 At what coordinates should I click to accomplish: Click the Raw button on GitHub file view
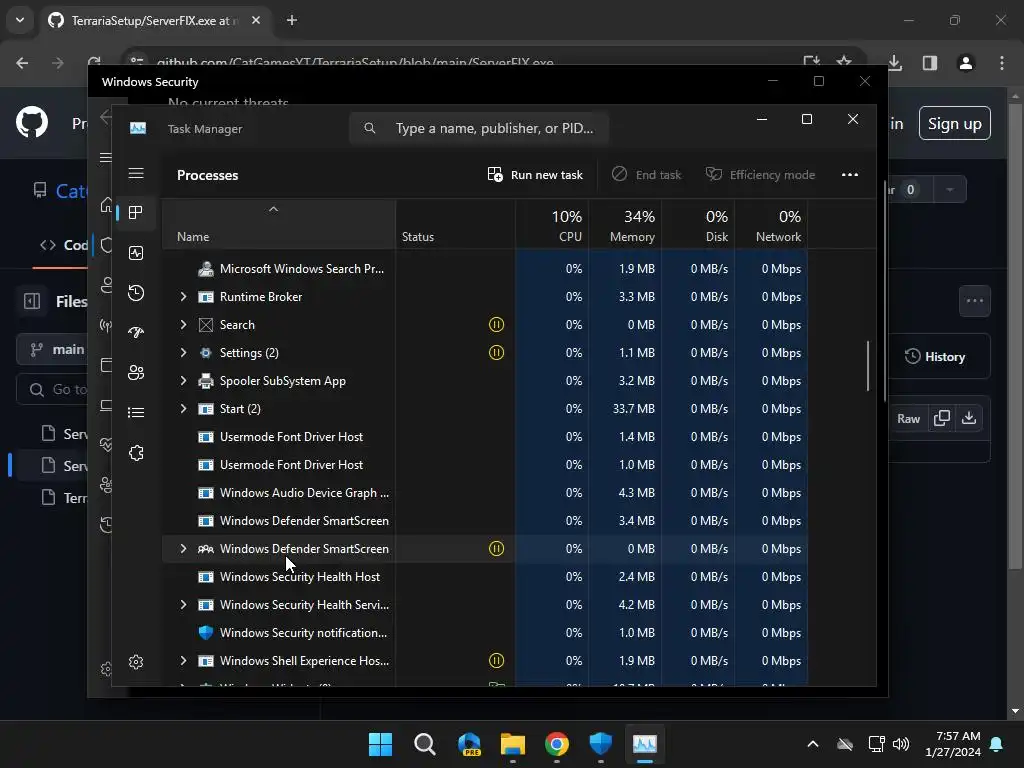(908, 419)
